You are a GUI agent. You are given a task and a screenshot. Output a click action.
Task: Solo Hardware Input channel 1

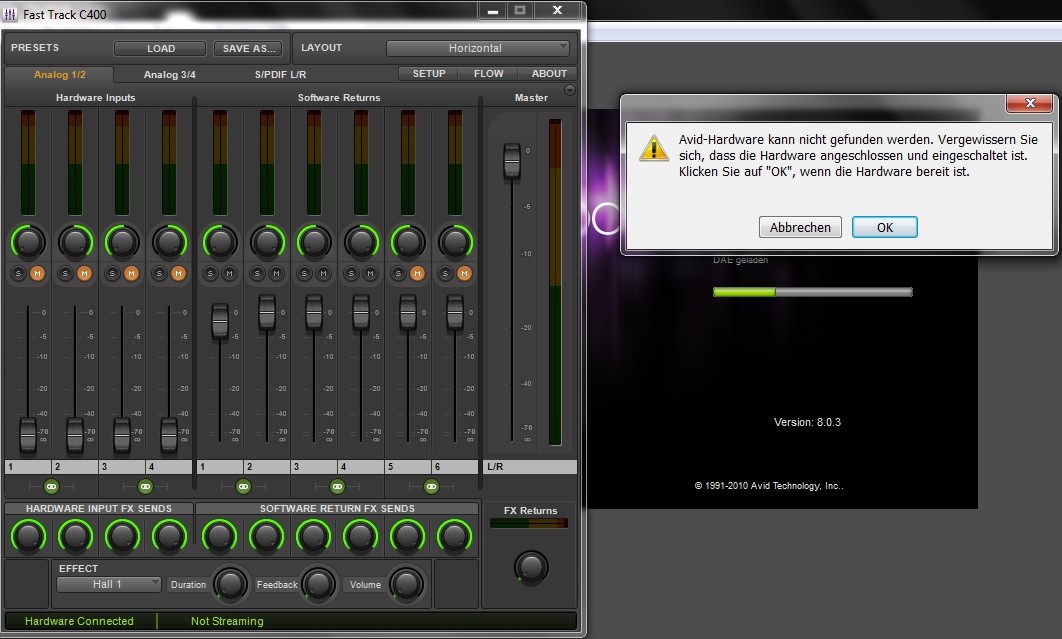coord(18,273)
